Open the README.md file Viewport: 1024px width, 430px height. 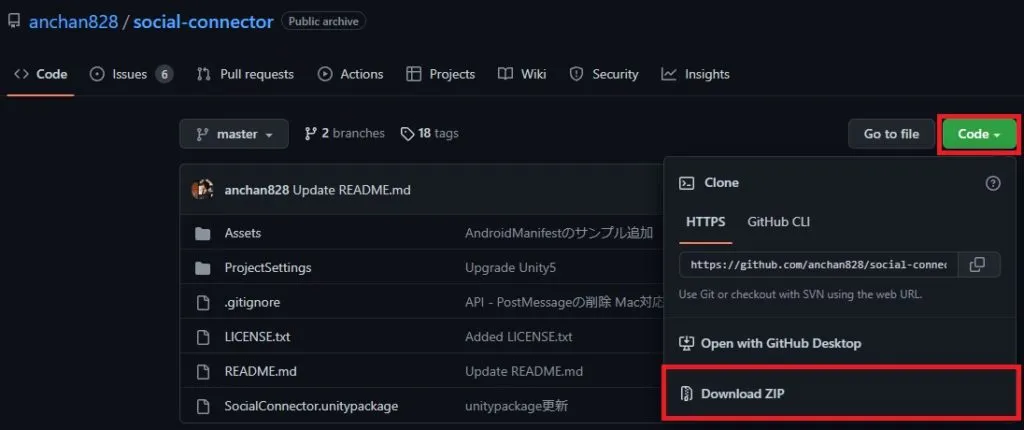point(260,371)
